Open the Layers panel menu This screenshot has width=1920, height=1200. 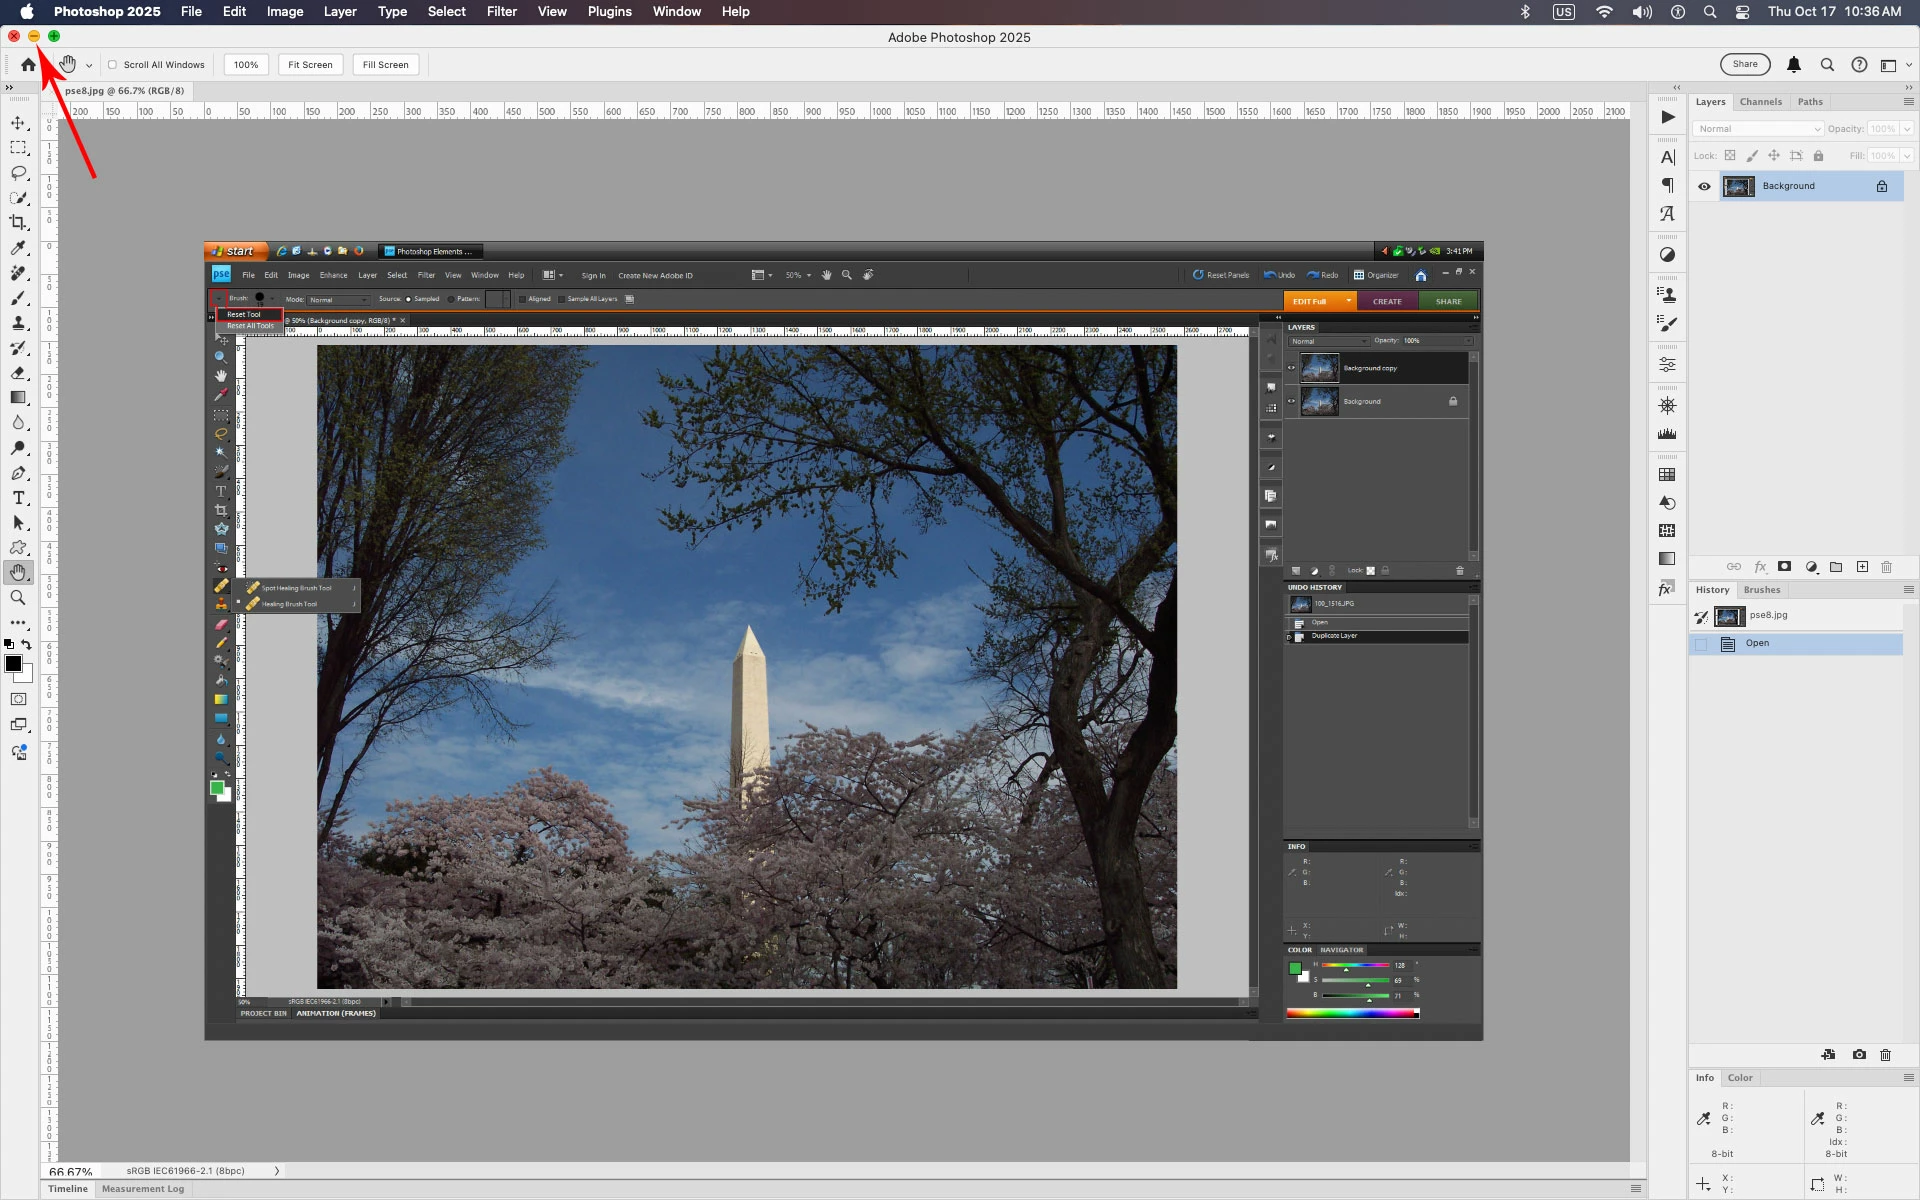pos(1908,102)
